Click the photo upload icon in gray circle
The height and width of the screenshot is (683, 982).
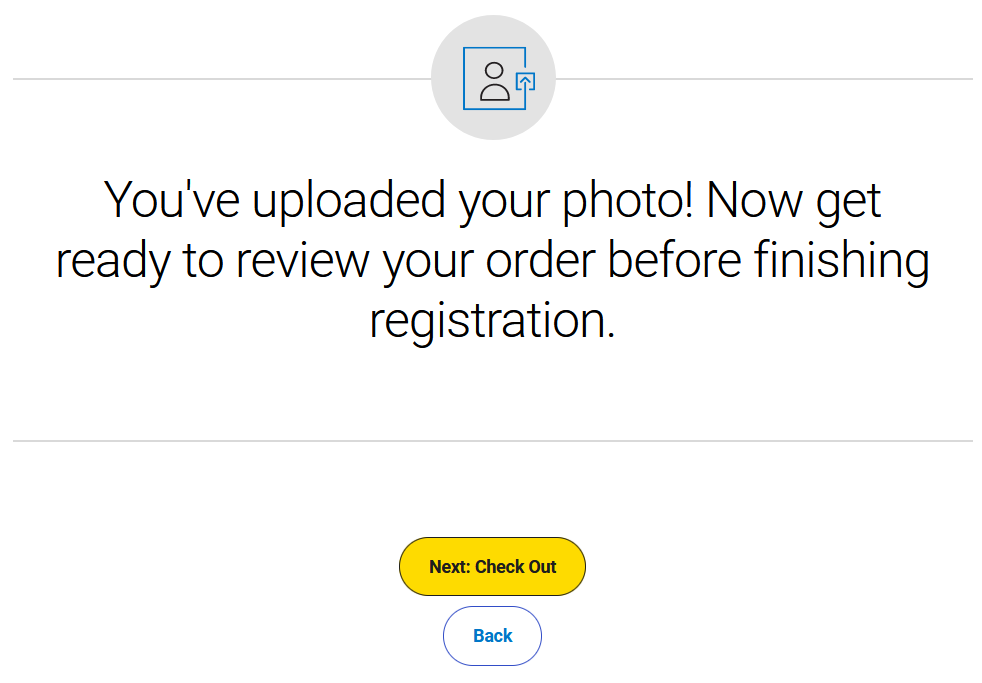(493, 78)
